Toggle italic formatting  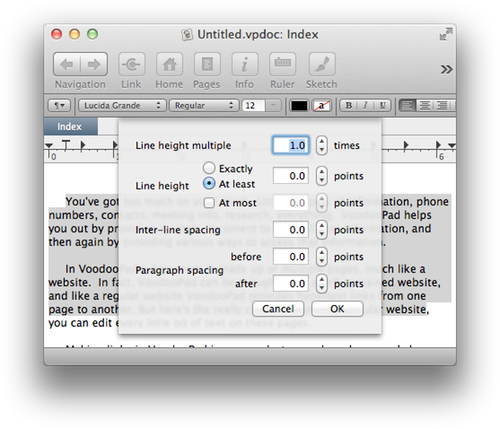pyautogui.click(x=366, y=106)
